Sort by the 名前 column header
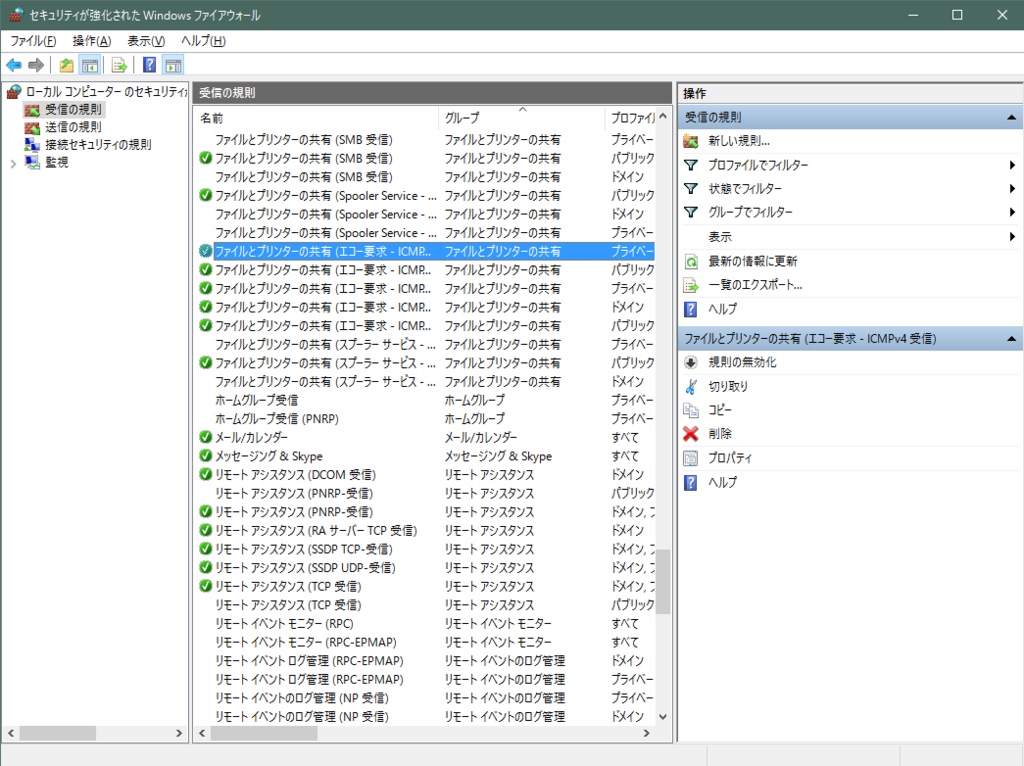 click(317, 118)
